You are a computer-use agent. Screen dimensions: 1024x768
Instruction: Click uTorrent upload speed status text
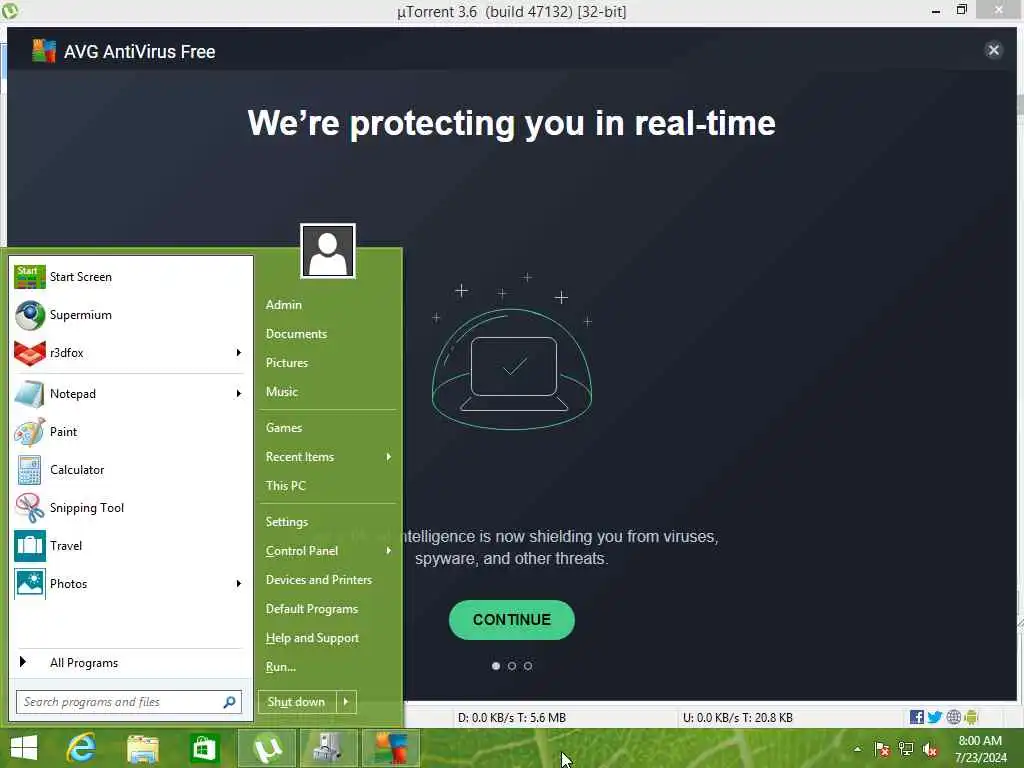[x=737, y=718]
